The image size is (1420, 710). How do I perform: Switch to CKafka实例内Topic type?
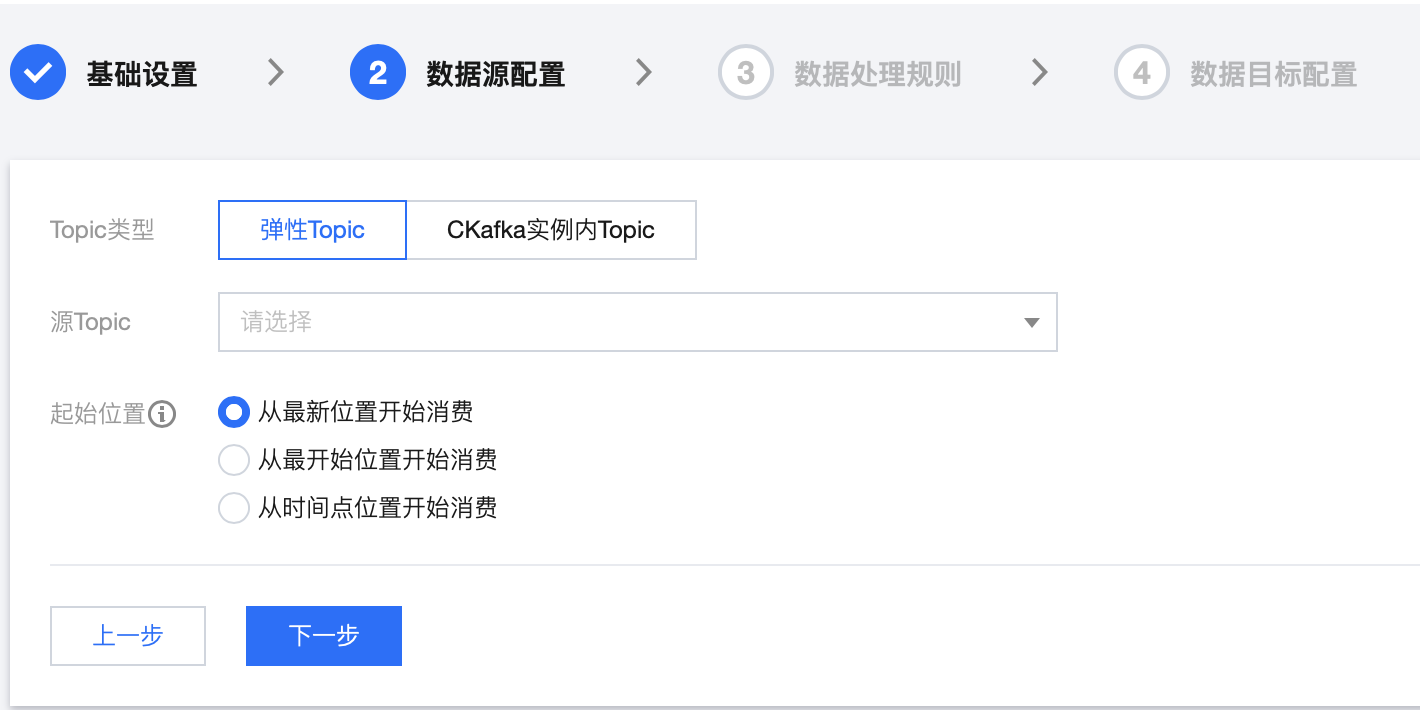coord(551,230)
